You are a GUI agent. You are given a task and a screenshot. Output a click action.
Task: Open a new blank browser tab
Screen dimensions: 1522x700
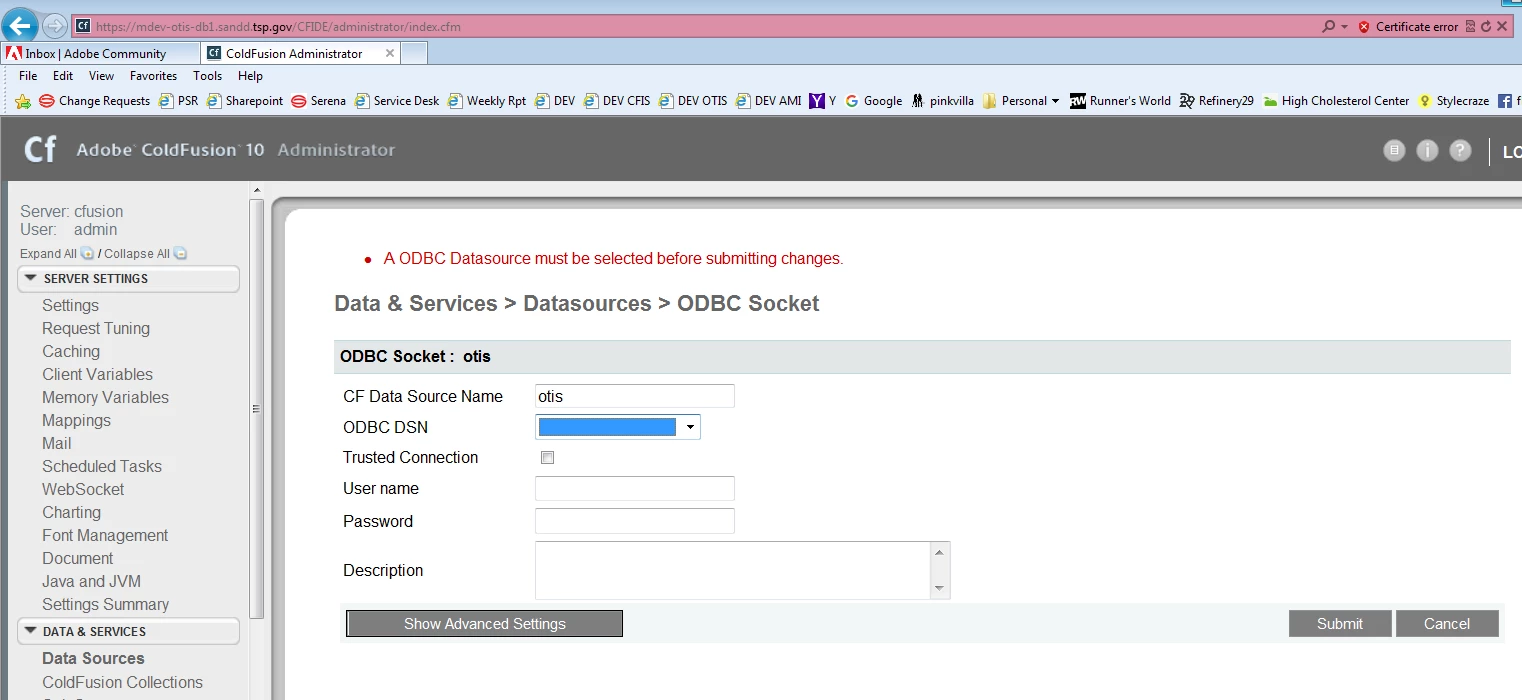click(415, 53)
